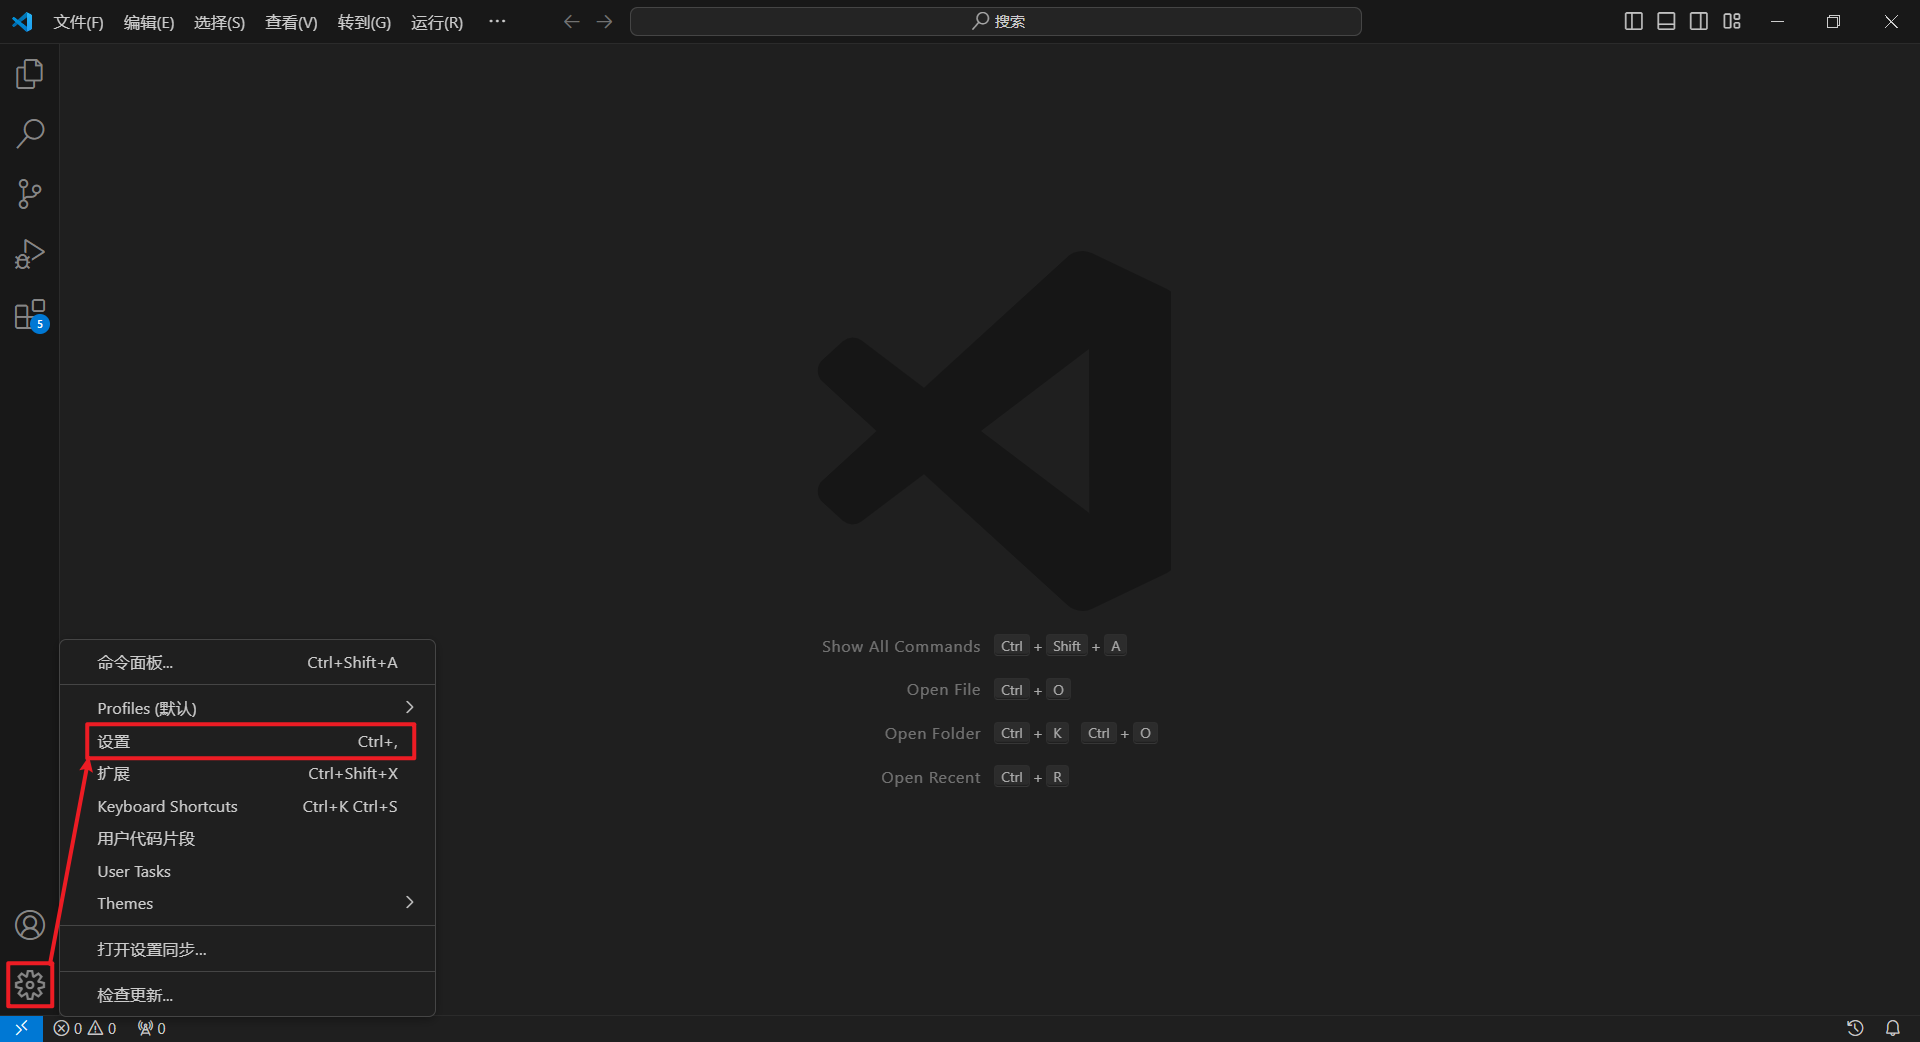Open the 编辑(E) menu
Image resolution: width=1920 pixels, height=1042 pixels.
point(149,22)
